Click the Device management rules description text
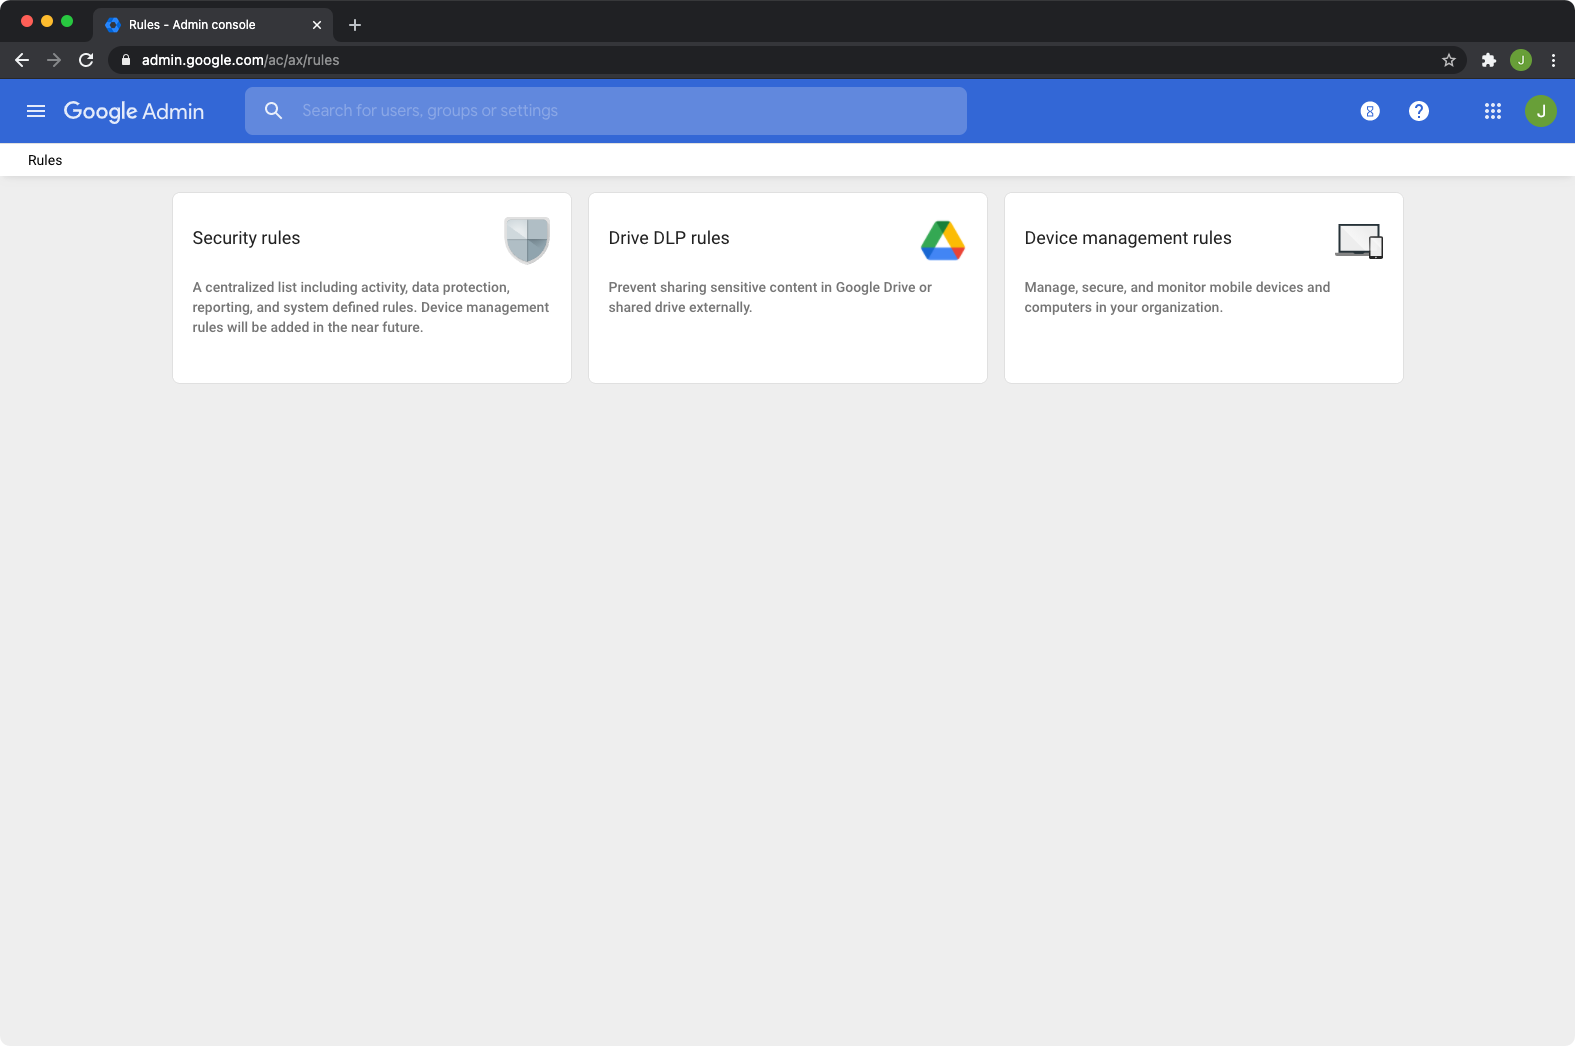 coord(1177,297)
